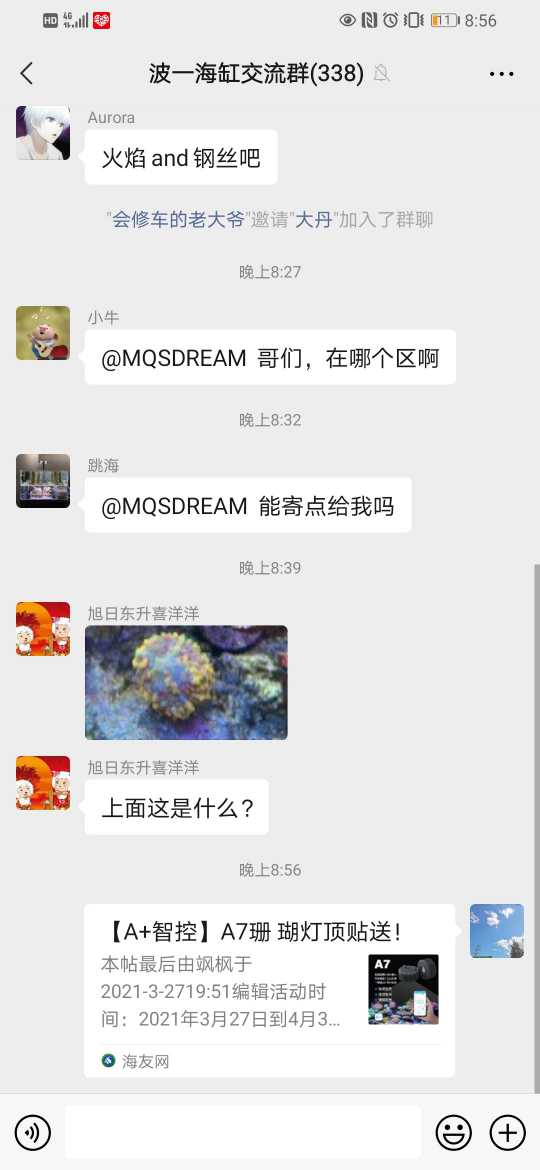
Task: Open own avatar with blue sky photo
Action: click(x=497, y=931)
